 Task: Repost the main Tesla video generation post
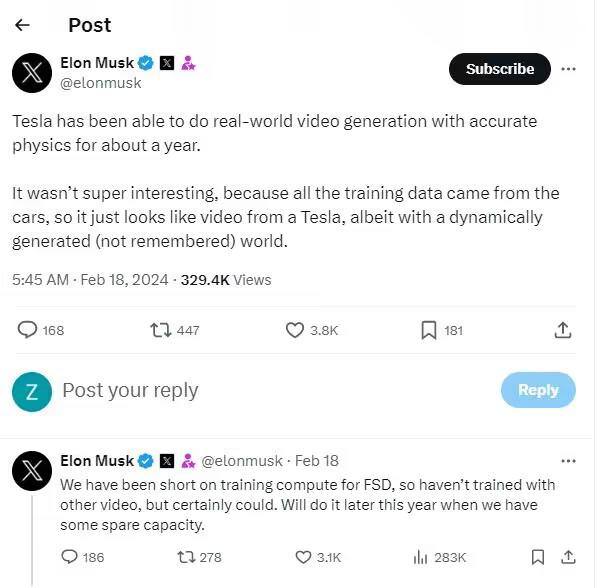[159, 330]
